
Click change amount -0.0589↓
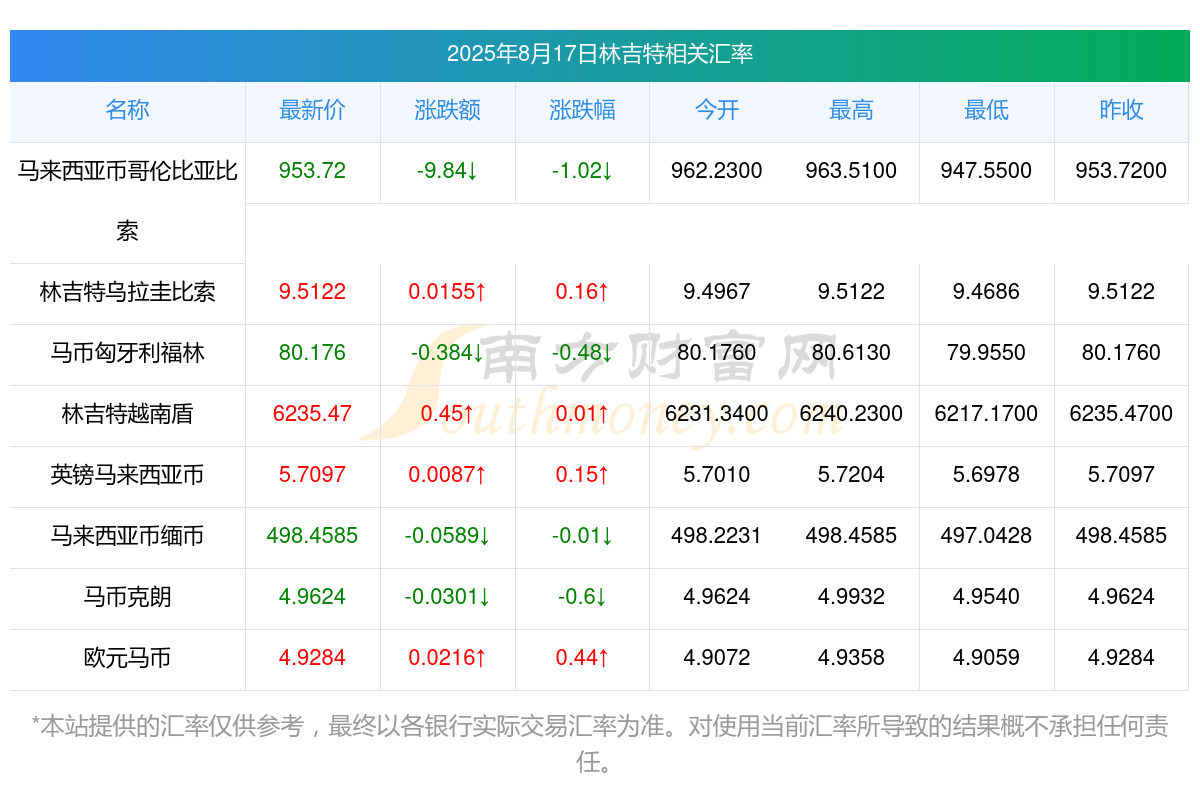pyautogui.click(x=447, y=536)
